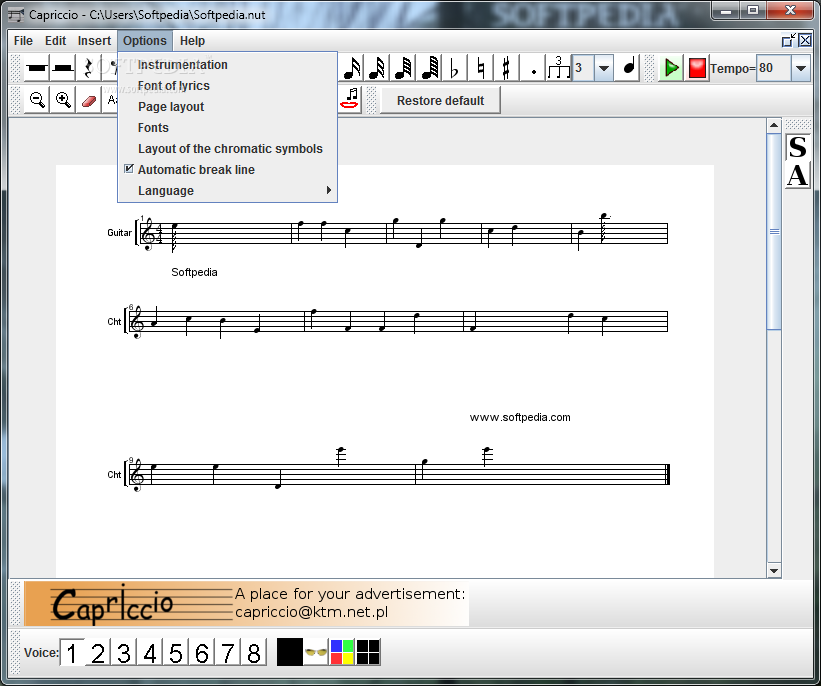Open the Tempo dropdown arrow
The width and height of the screenshot is (821, 686).
801,68
